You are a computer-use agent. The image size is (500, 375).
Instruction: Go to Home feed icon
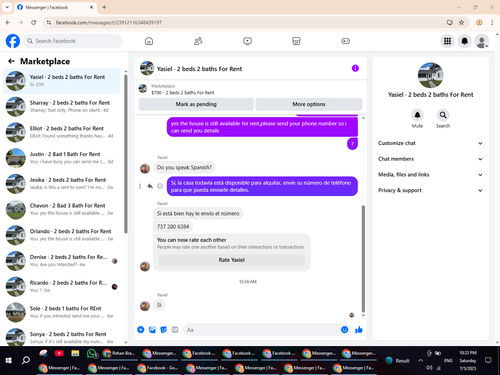pos(149,41)
